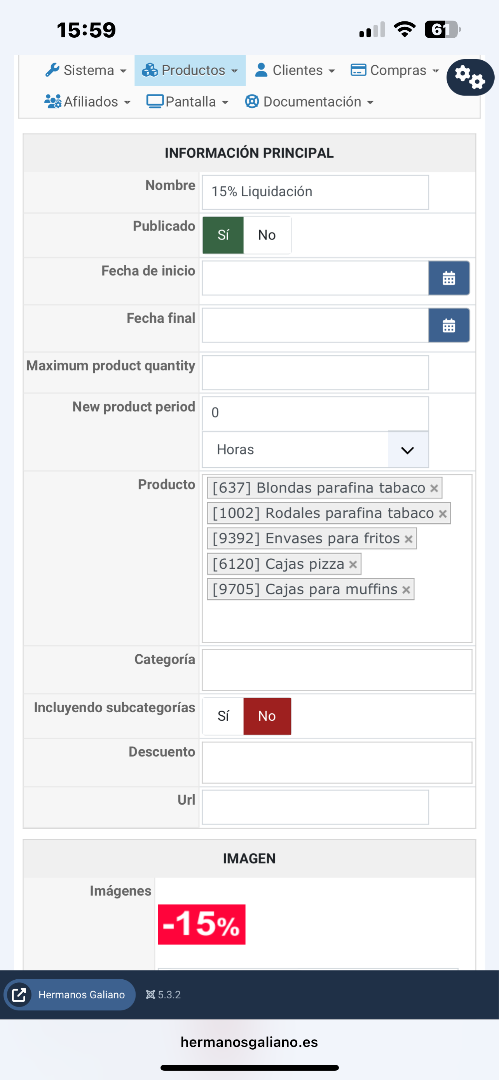Click the floating settings gears icon
499x1080 pixels.
[x=471, y=77]
